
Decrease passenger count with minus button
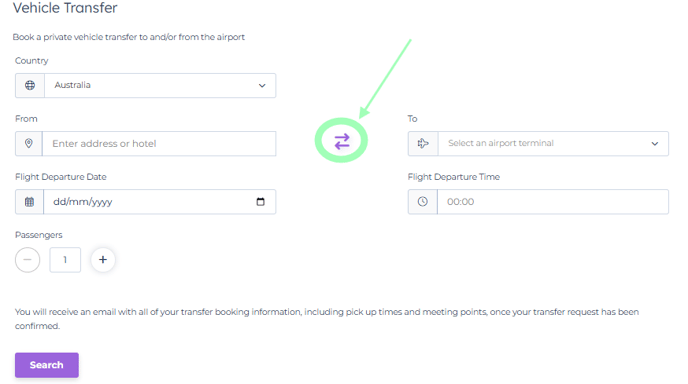pyautogui.click(x=28, y=260)
